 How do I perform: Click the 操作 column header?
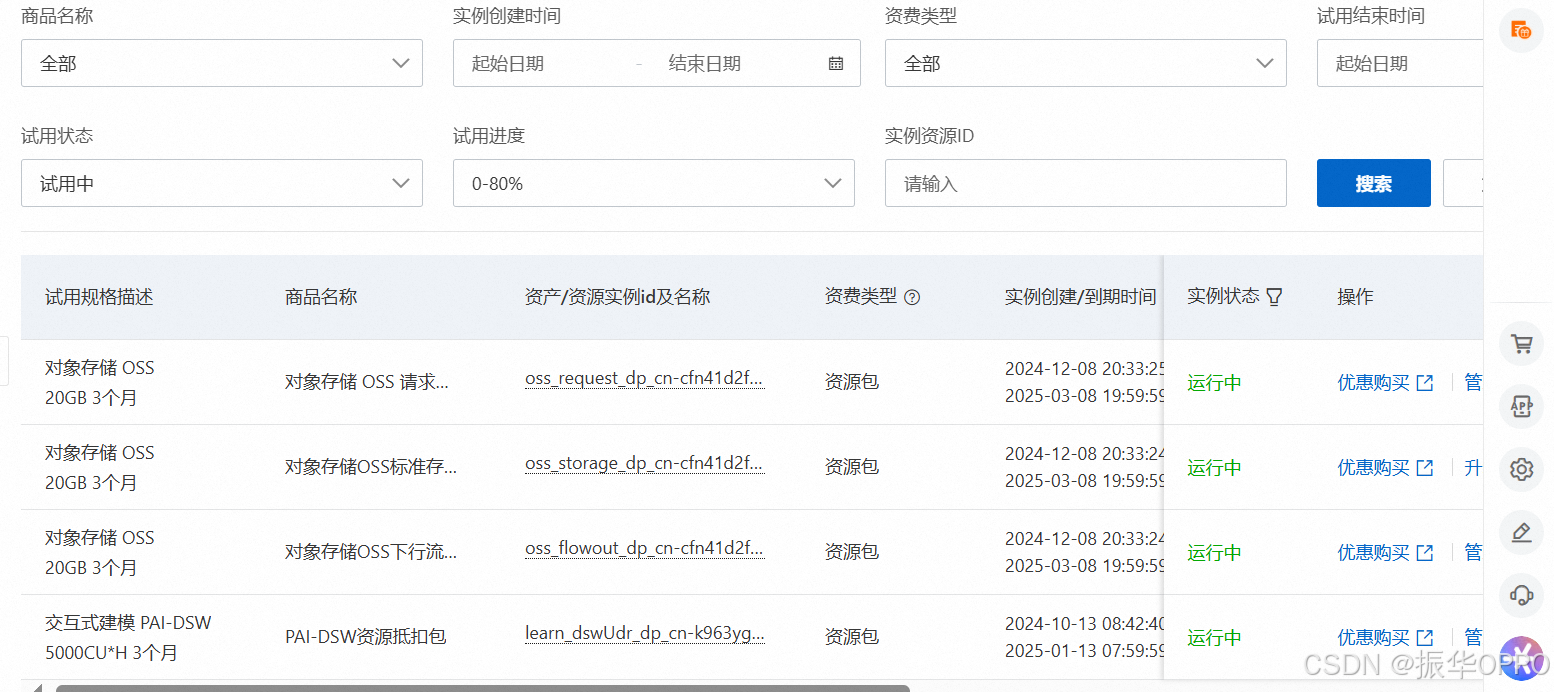(1356, 297)
